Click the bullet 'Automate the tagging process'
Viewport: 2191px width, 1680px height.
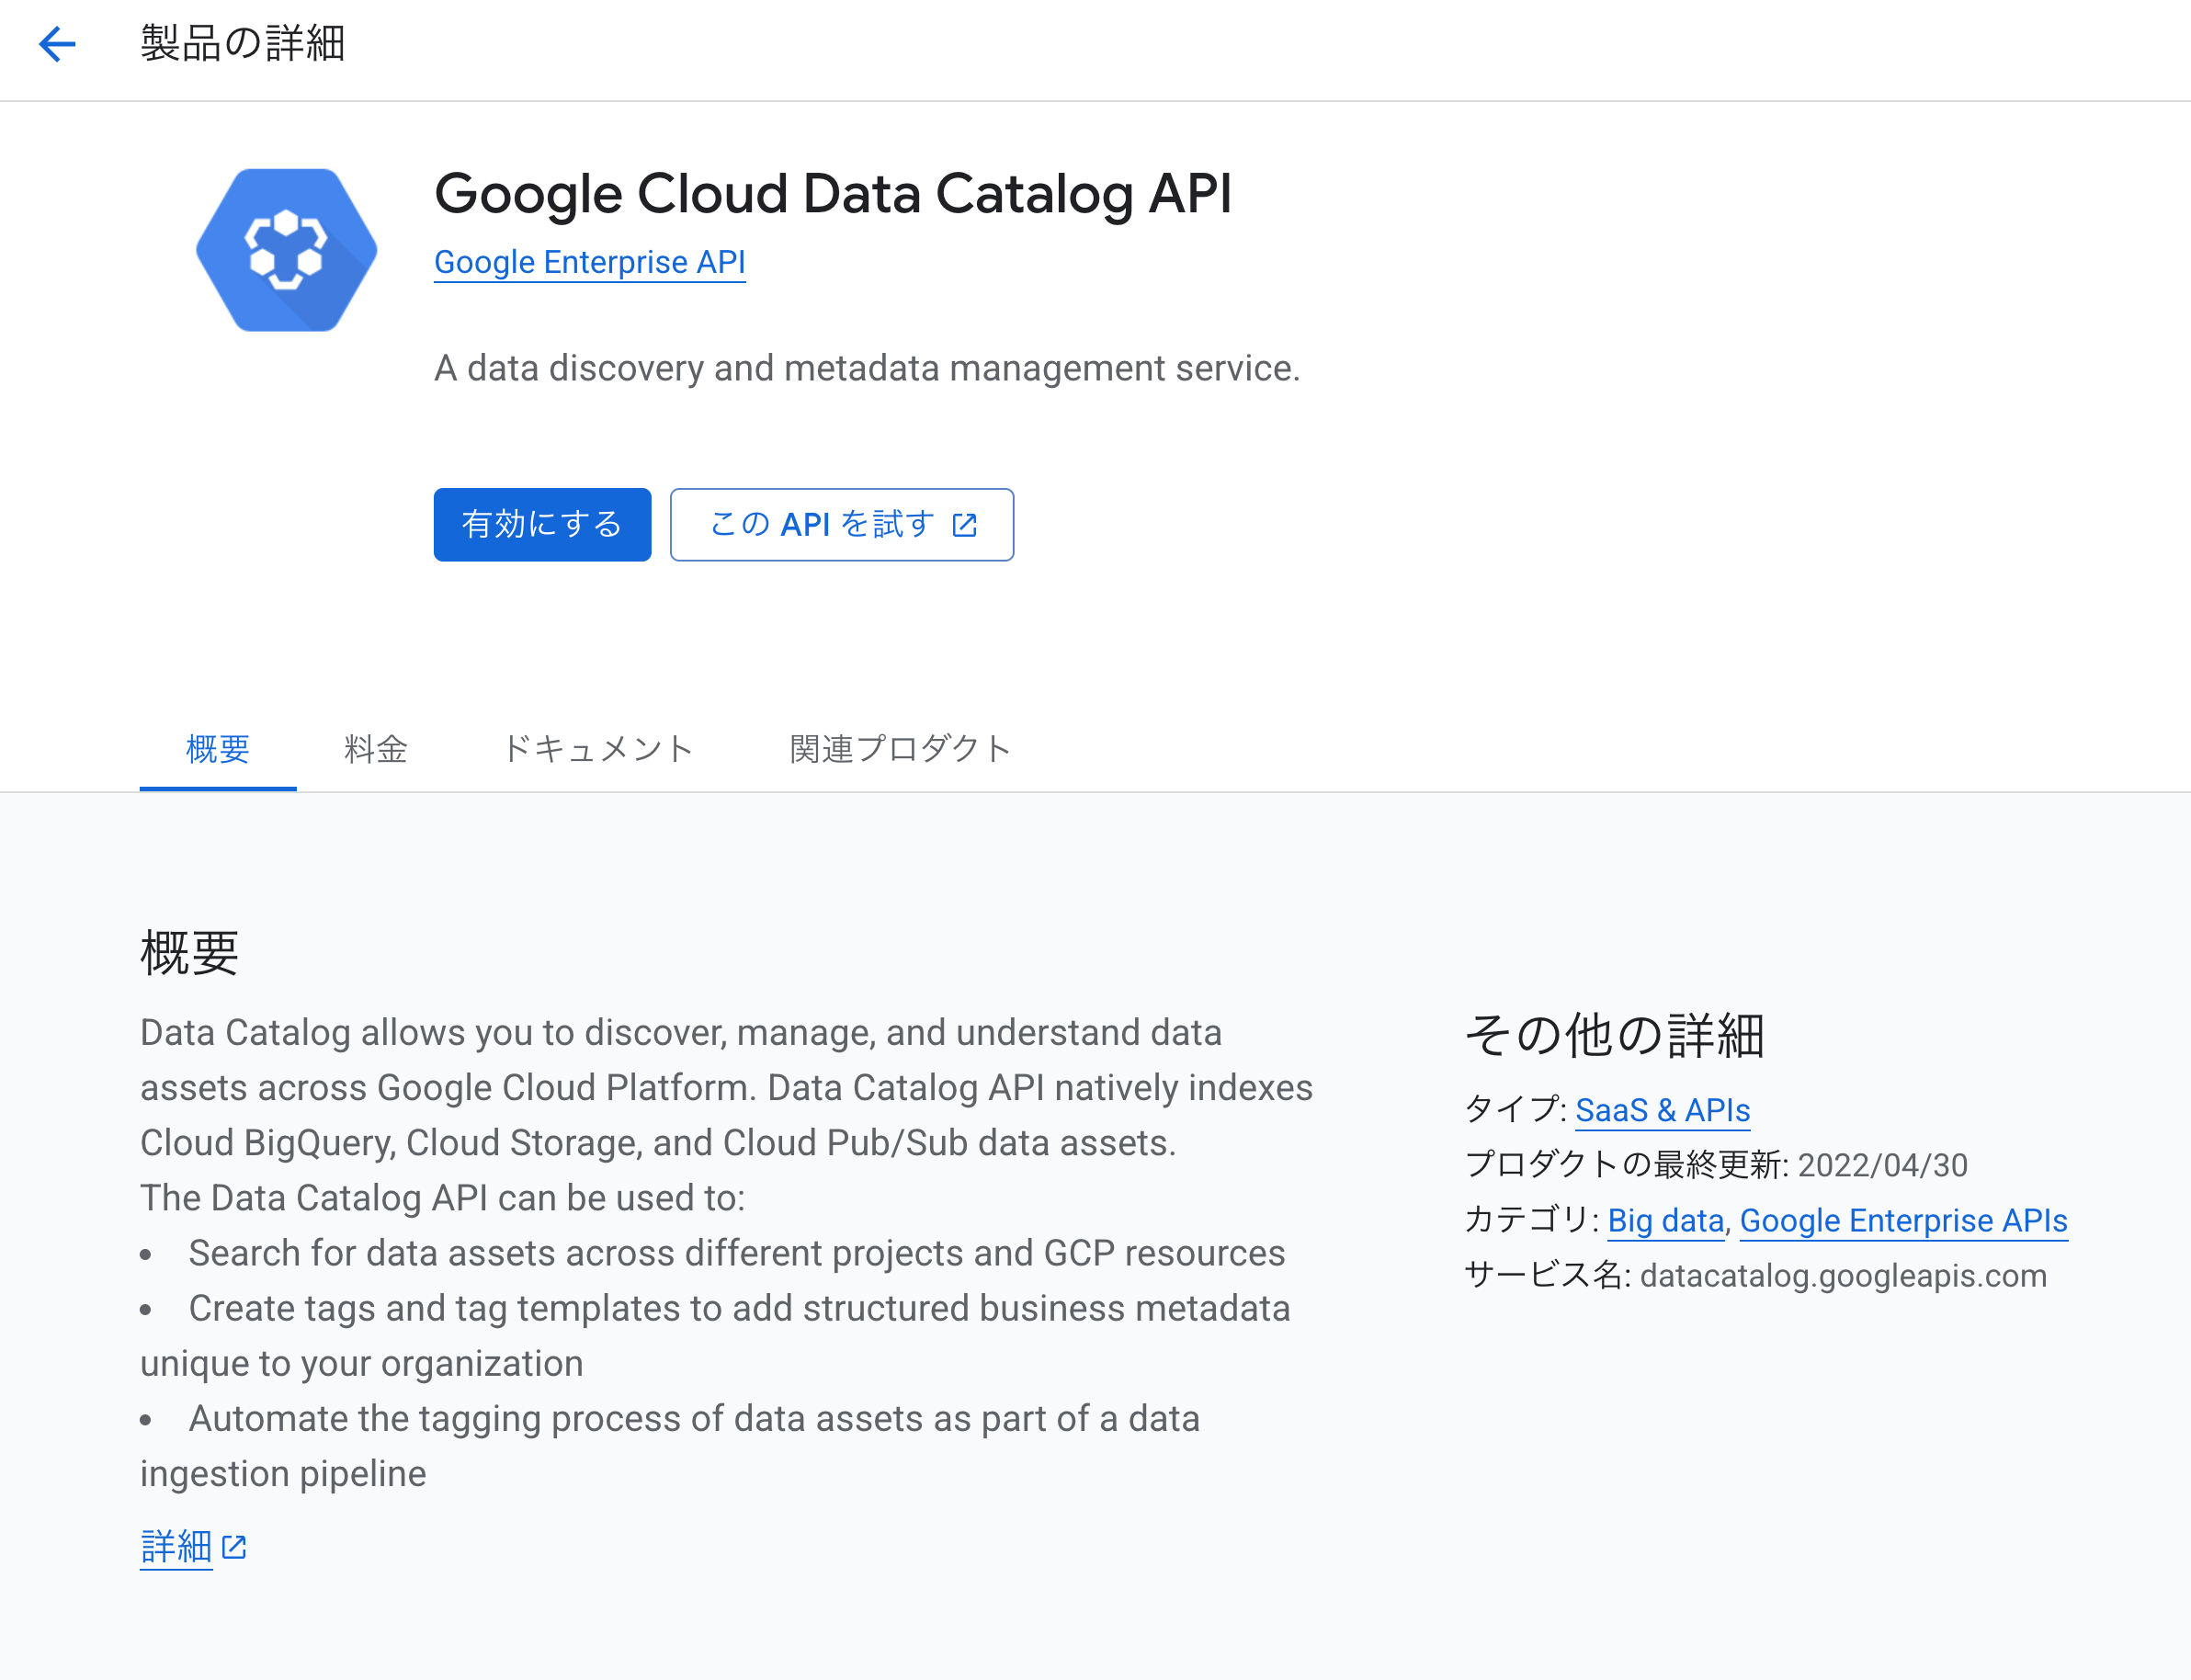click(x=670, y=1445)
